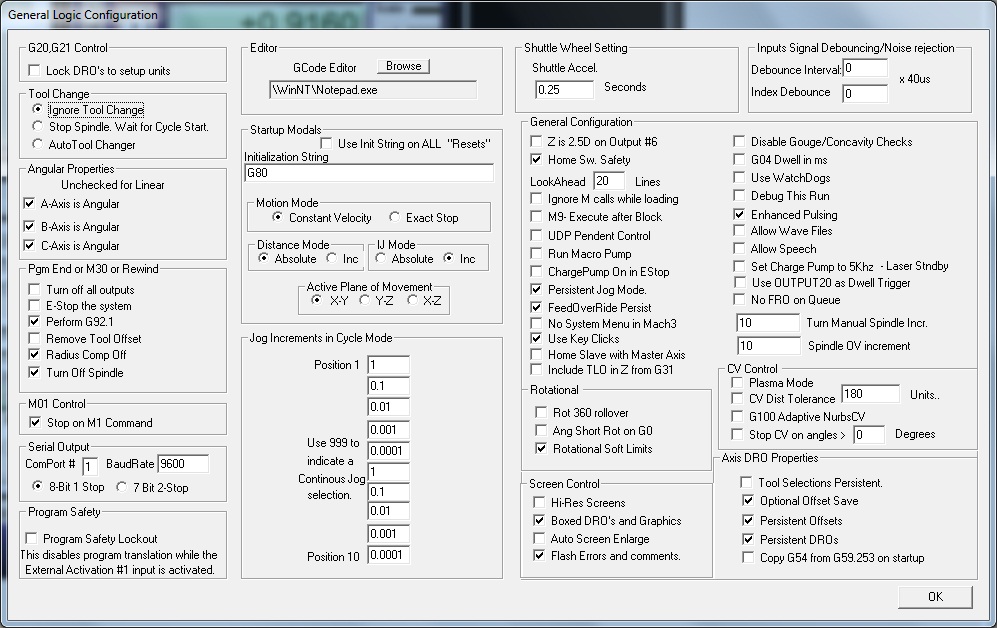Click CV Dist Tolerance value field

(870, 394)
